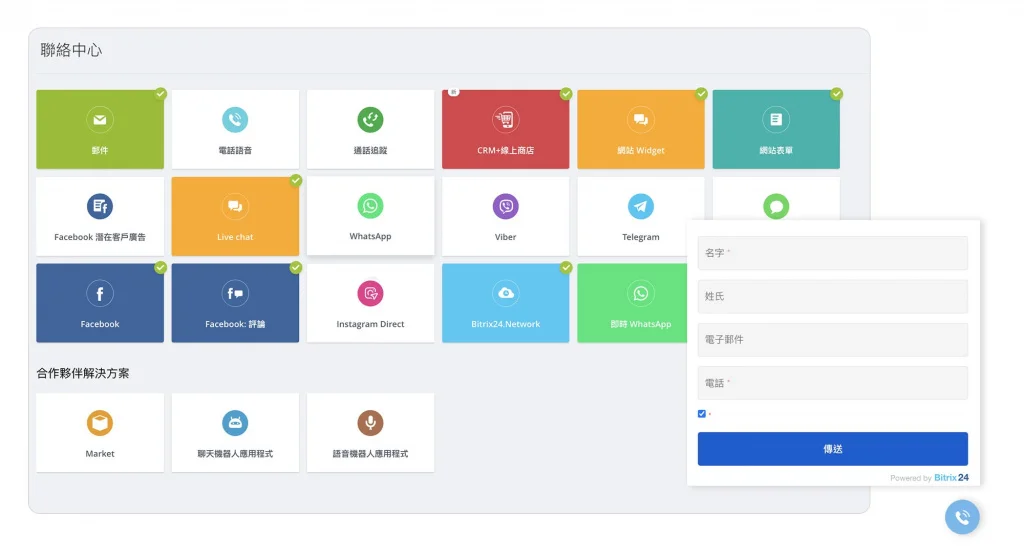1024x560 pixels.
Task: Open the 郵件 mail channel tile
Action: click(x=100, y=129)
